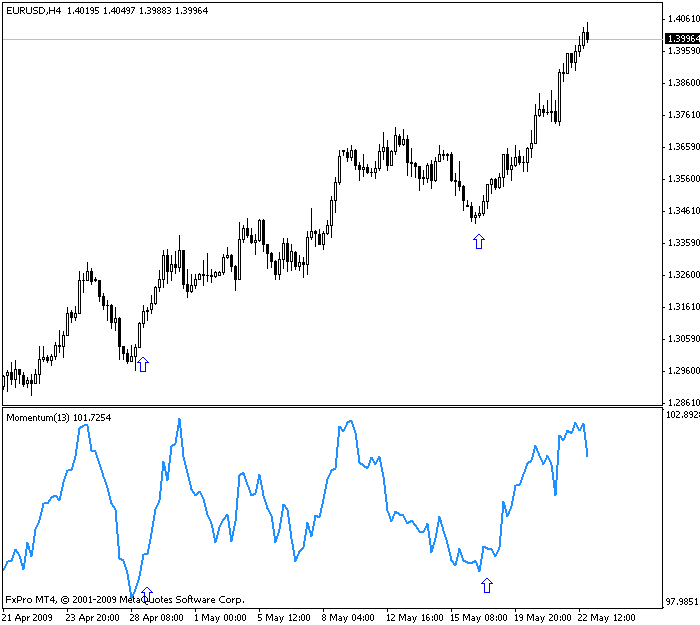Click the 28 Apr 08:00 time label
700x625 pixels.
[156, 618]
